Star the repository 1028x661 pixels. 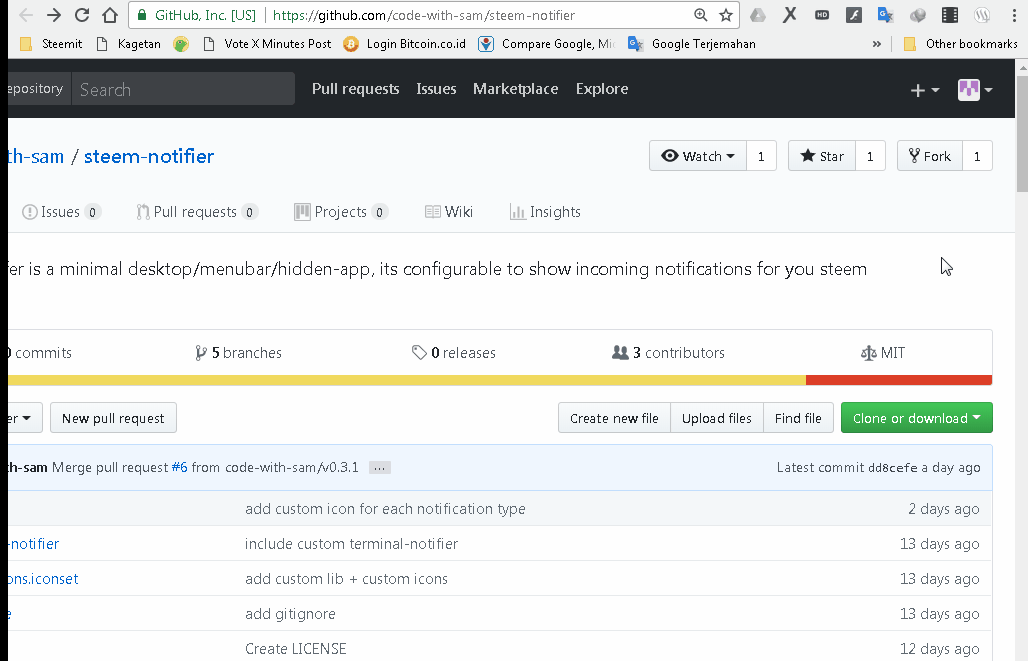tap(821, 156)
